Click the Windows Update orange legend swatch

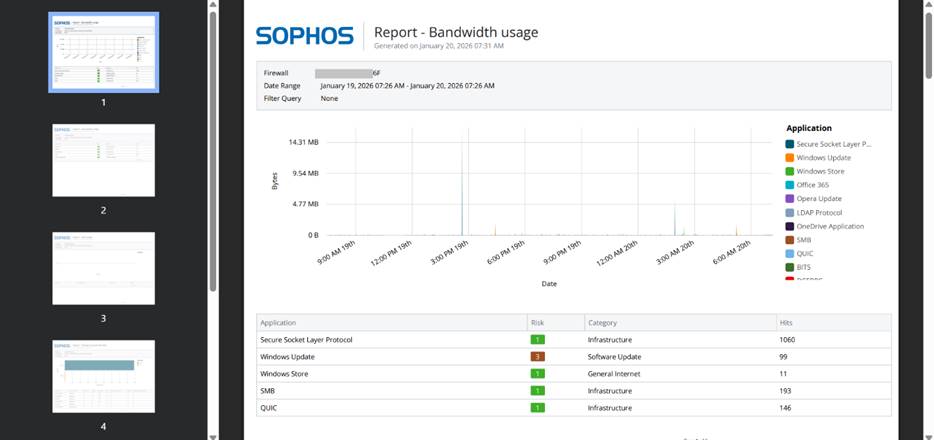pos(790,158)
